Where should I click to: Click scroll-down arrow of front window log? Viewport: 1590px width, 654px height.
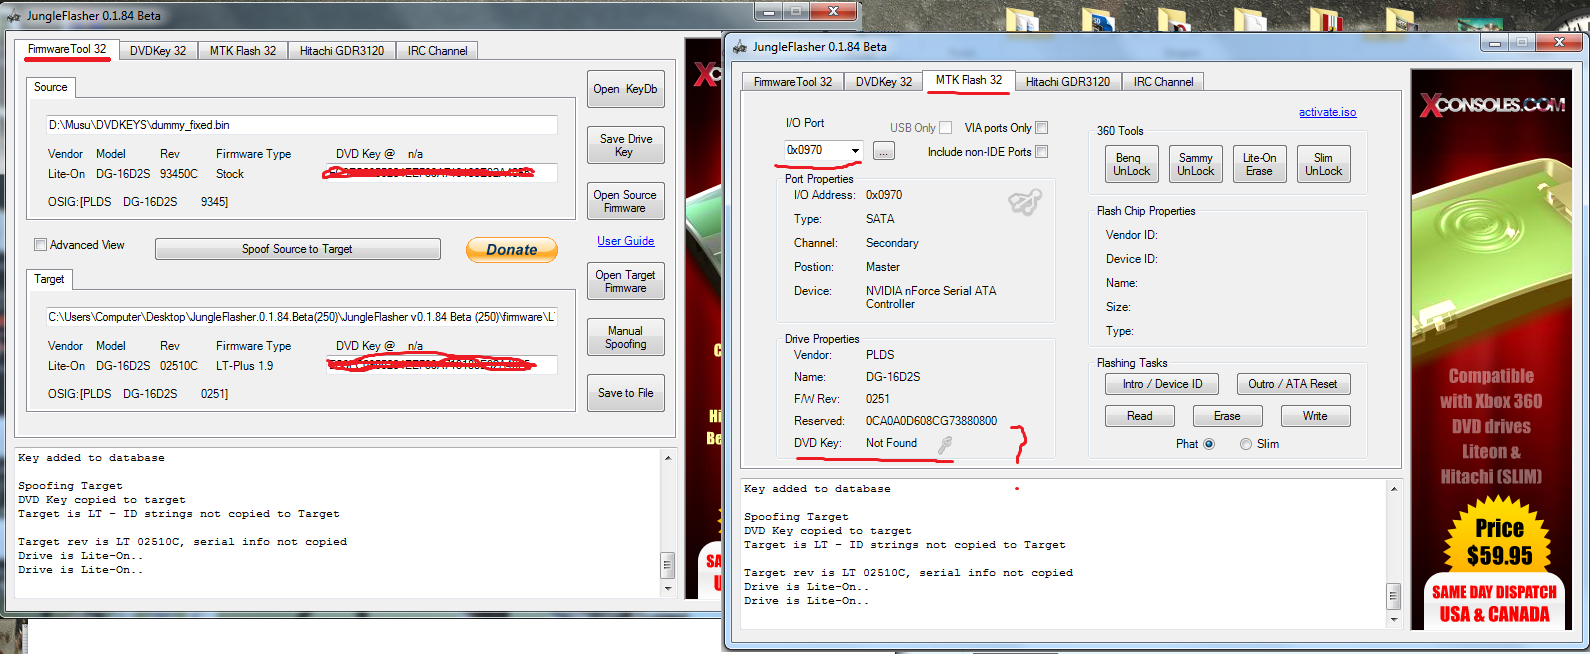[1394, 619]
